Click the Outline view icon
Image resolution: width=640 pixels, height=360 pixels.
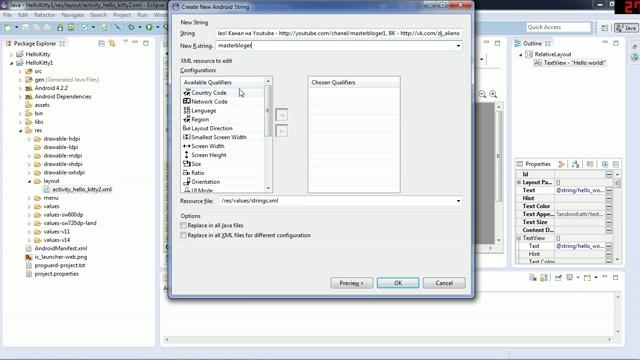pyautogui.click(x=518, y=43)
